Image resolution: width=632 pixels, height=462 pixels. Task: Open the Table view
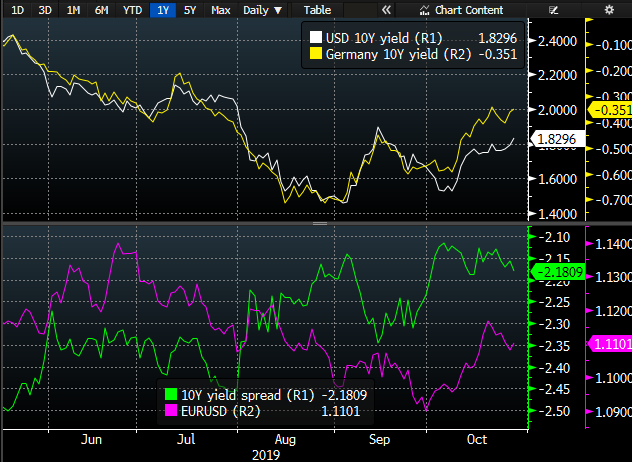coord(317,10)
